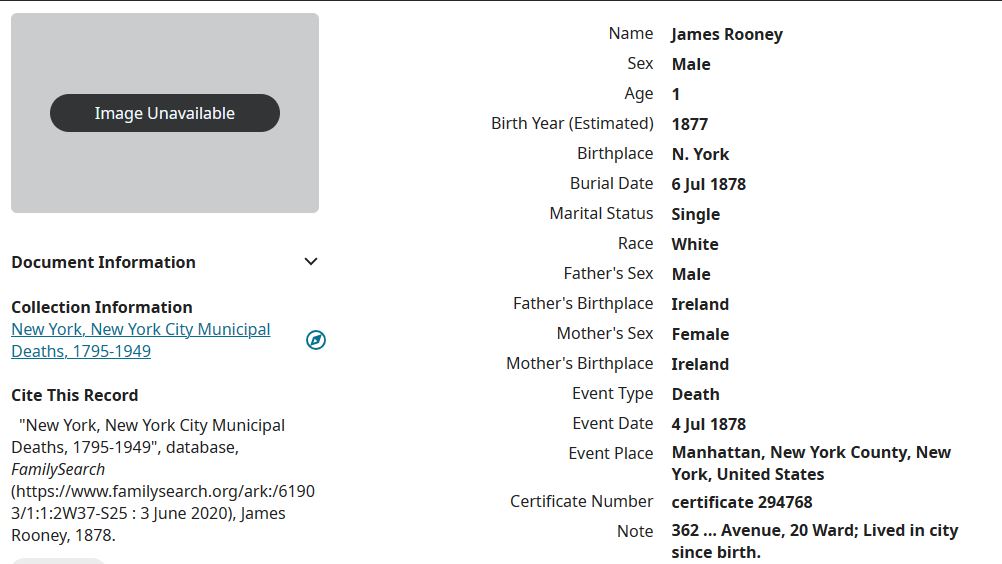Click the birthplace value N. York

[700, 154]
